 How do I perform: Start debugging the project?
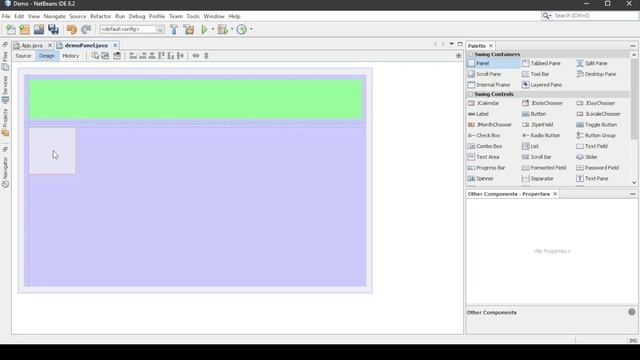223,29
